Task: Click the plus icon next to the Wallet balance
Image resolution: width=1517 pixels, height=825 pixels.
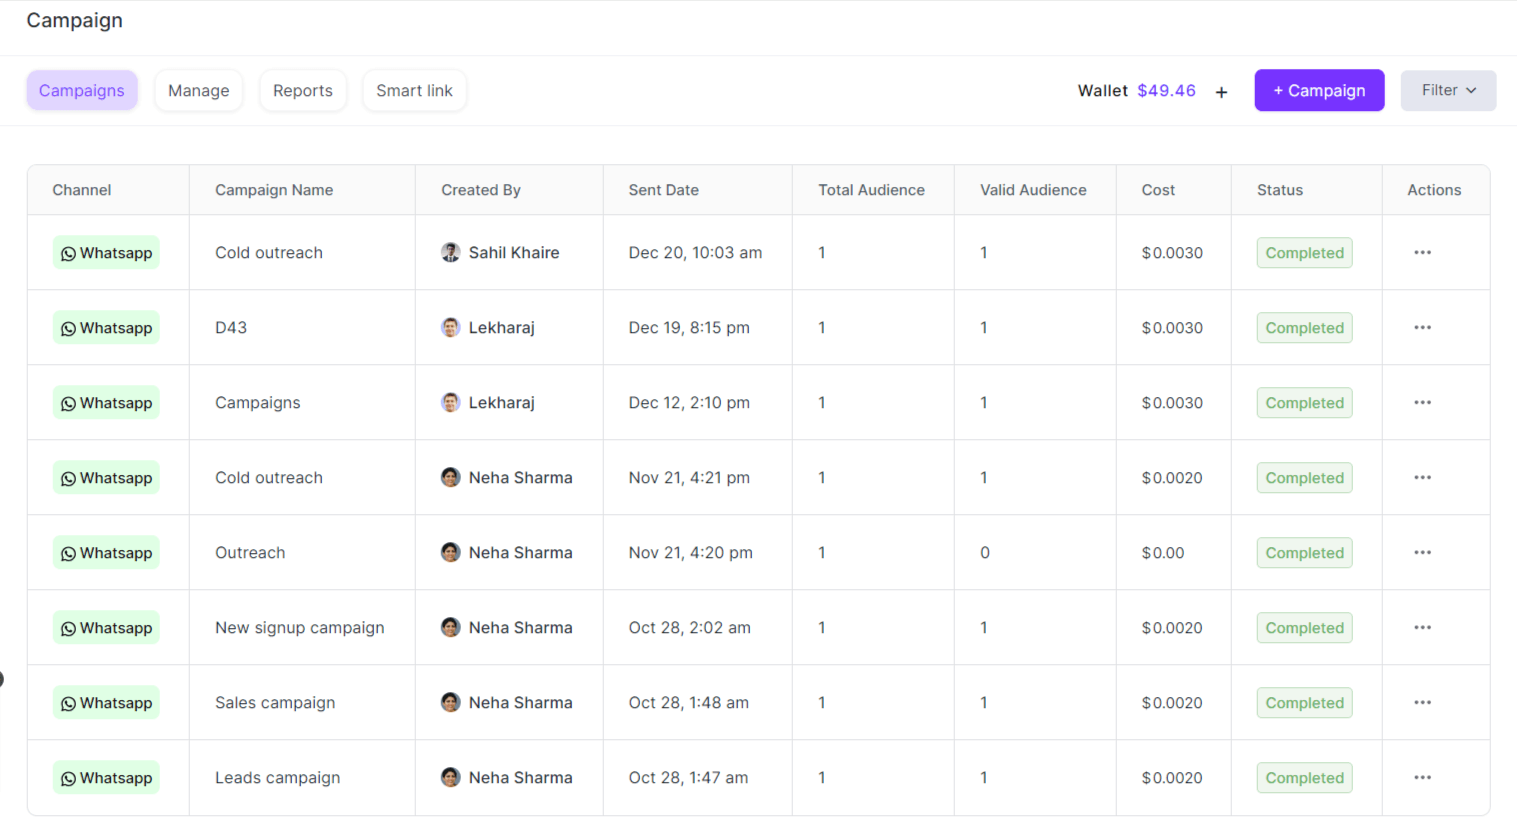Action: (x=1221, y=90)
